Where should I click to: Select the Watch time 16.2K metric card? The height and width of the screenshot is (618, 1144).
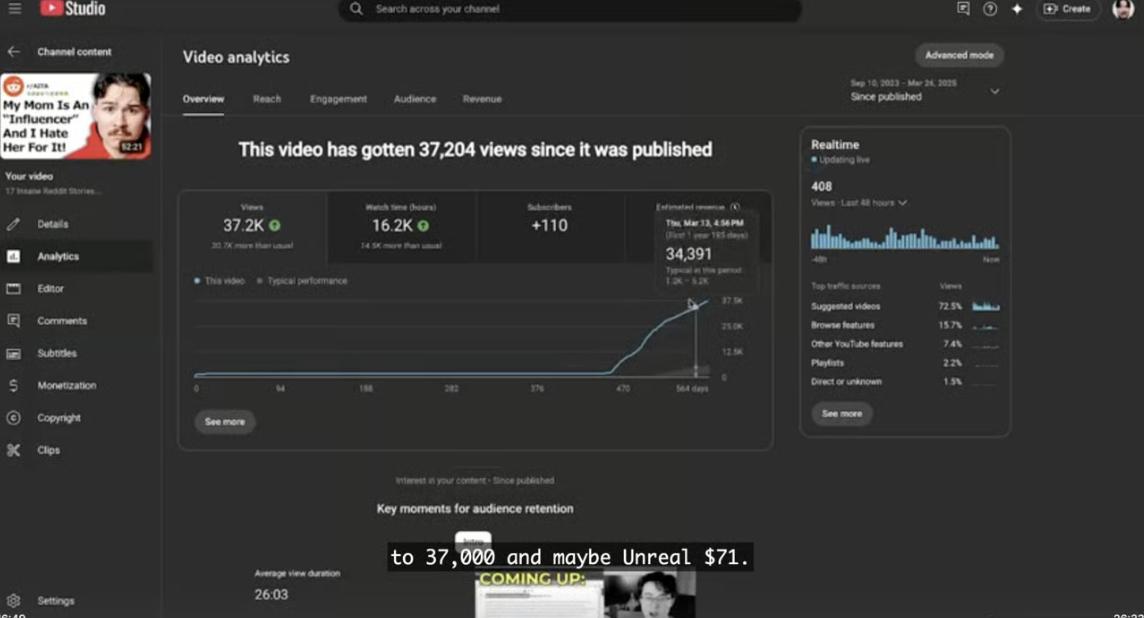[x=401, y=227]
